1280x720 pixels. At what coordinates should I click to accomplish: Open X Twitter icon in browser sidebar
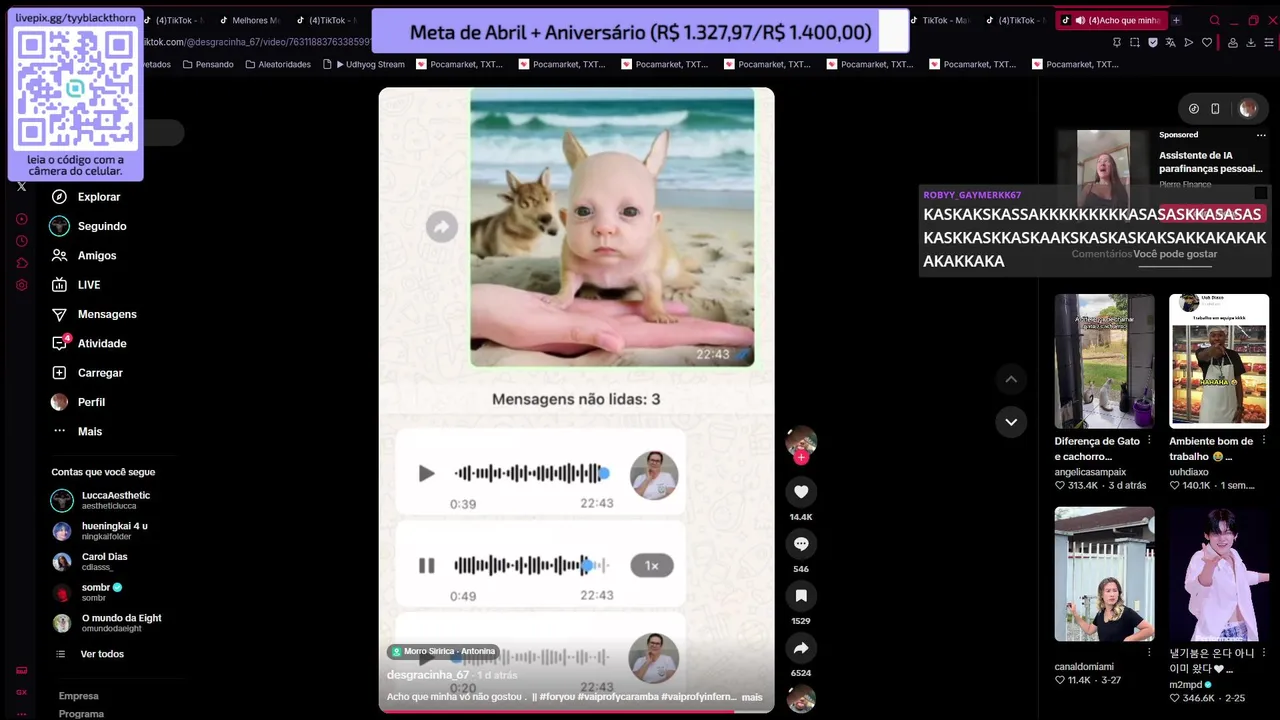click(22, 186)
